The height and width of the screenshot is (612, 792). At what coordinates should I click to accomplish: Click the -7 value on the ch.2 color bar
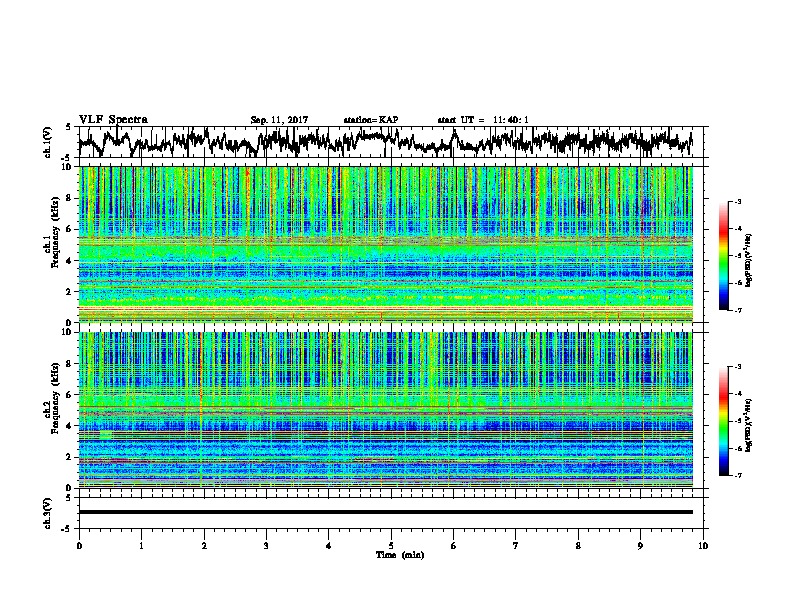(x=738, y=475)
